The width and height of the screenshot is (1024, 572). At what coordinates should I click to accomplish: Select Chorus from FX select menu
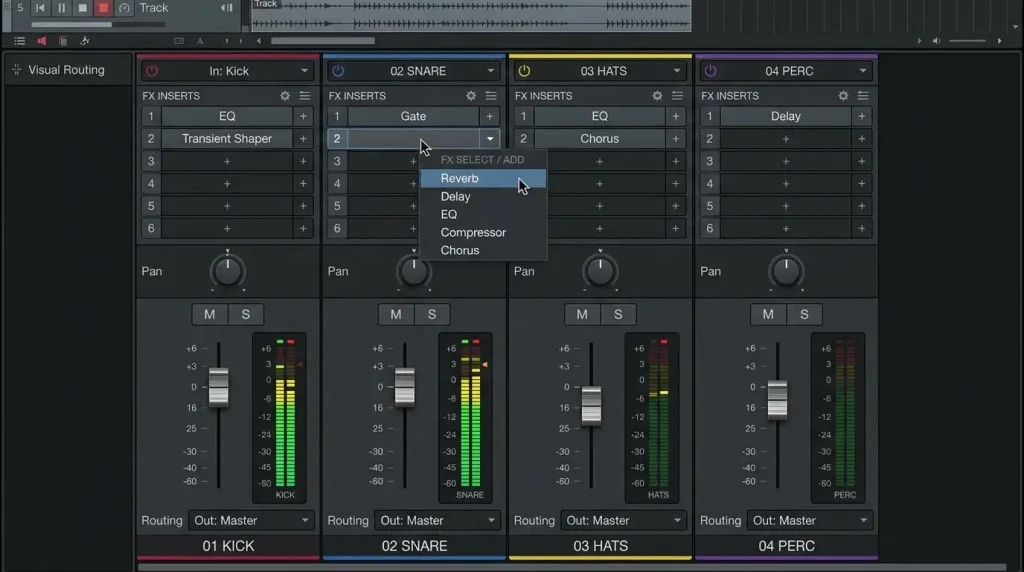coord(483,251)
